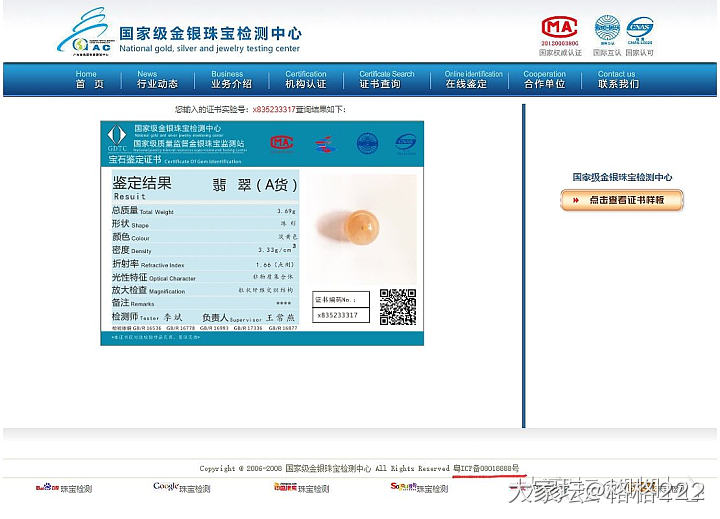720x519 pixels.
Task: Click the QAC site logo in header
Action: click(85, 33)
